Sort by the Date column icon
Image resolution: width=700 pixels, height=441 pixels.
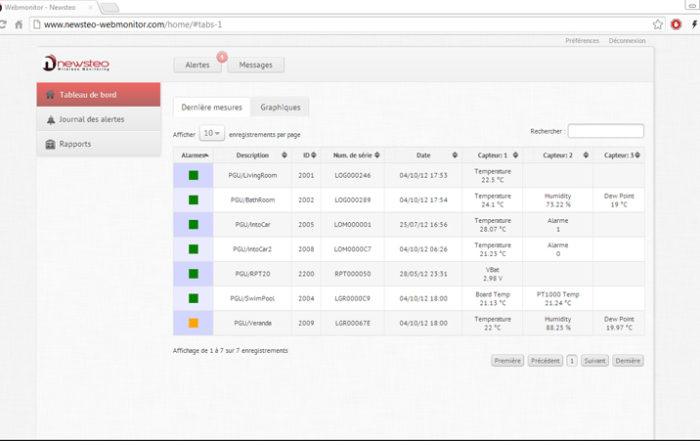455,155
